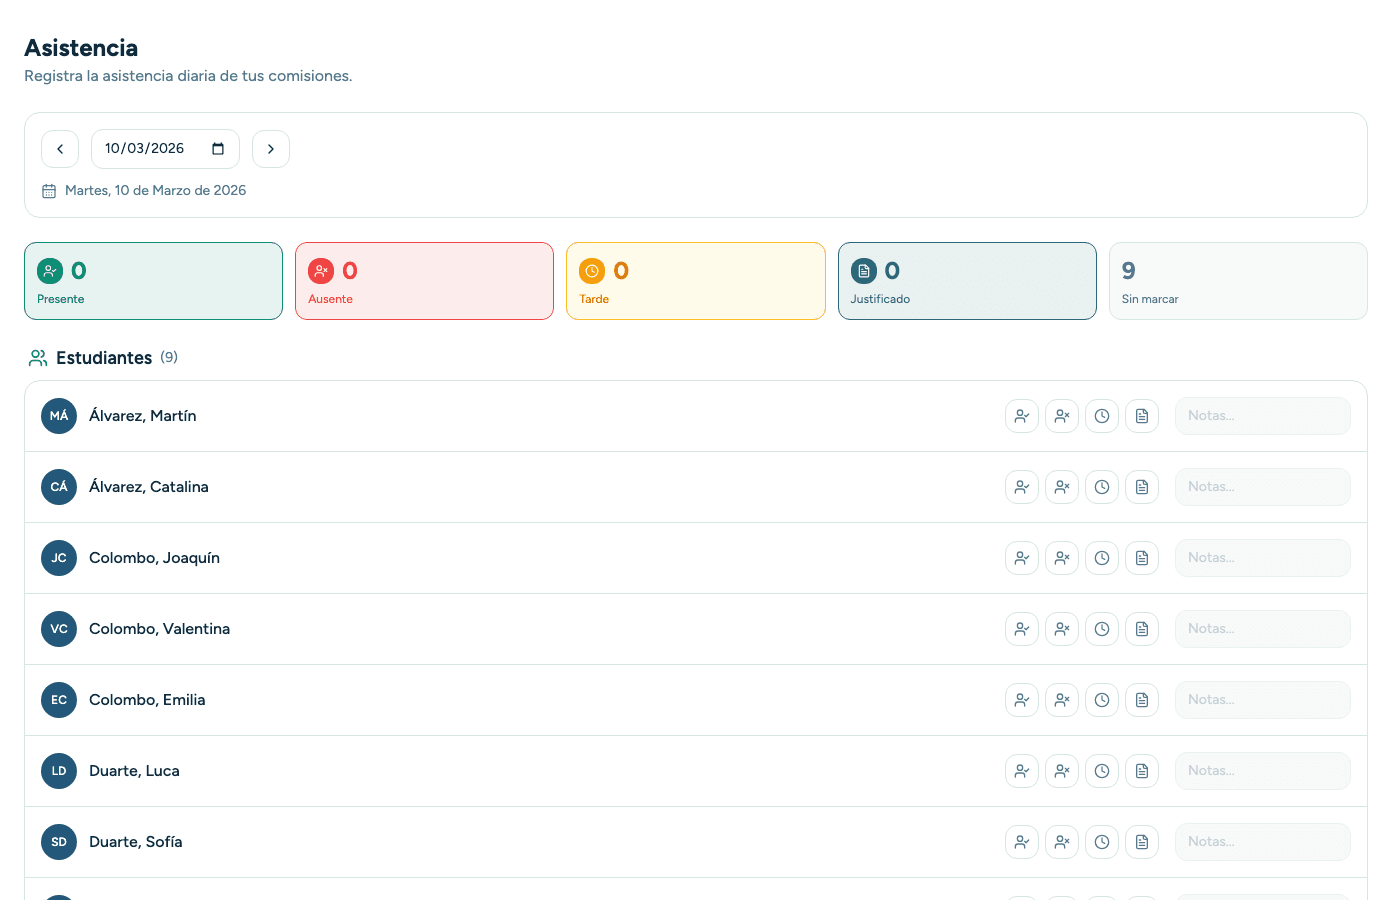Screen dimensions: 1400x900
Task: Mark Álvarez, Martín as late
Action: tap(1102, 416)
